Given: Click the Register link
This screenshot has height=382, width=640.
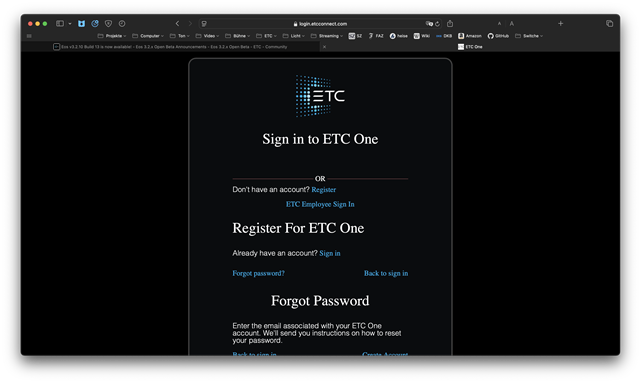Looking at the screenshot, I should coord(324,190).
